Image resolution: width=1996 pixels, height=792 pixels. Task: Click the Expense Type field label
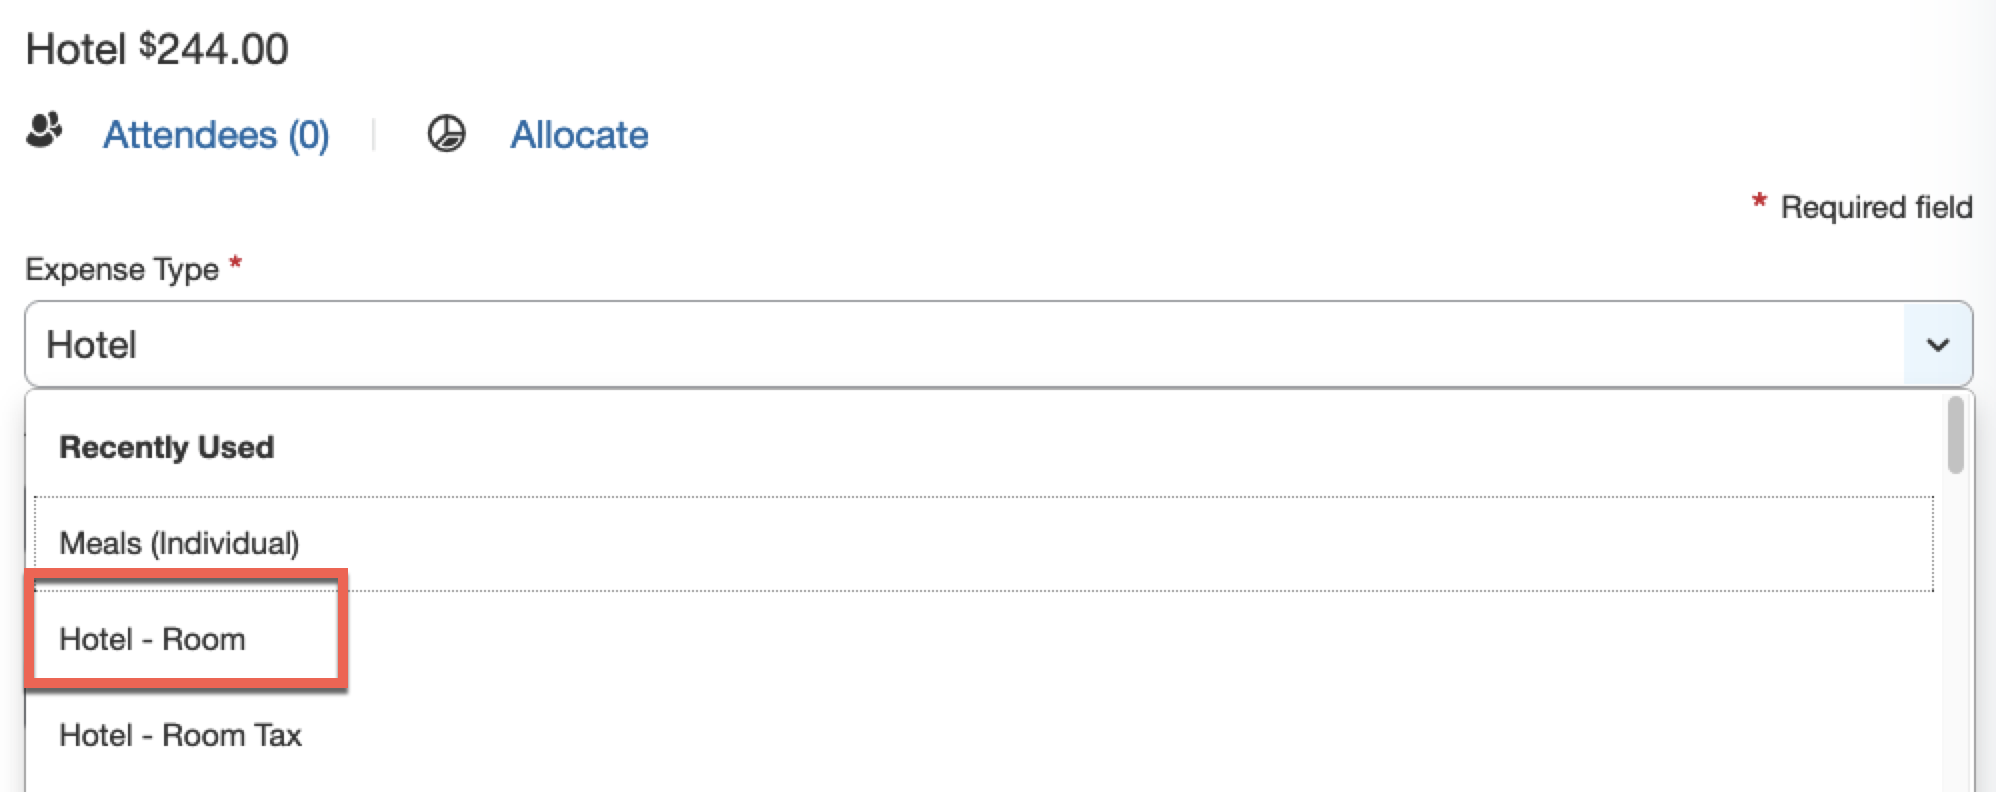tap(123, 268)
